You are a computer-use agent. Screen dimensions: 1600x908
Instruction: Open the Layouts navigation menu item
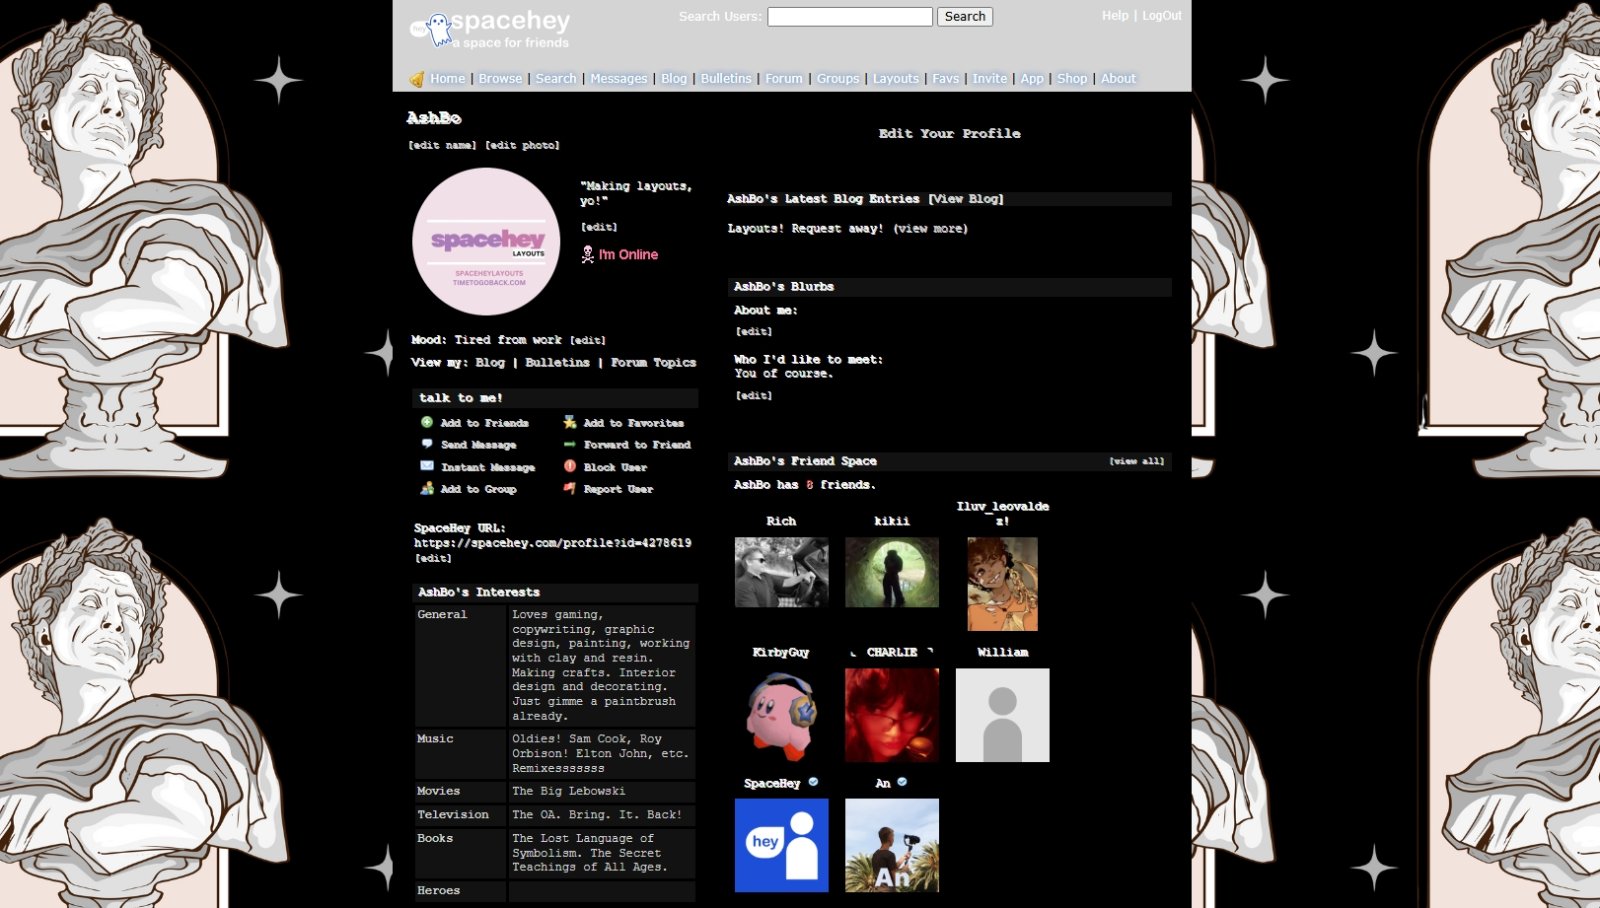pos(895,78)
